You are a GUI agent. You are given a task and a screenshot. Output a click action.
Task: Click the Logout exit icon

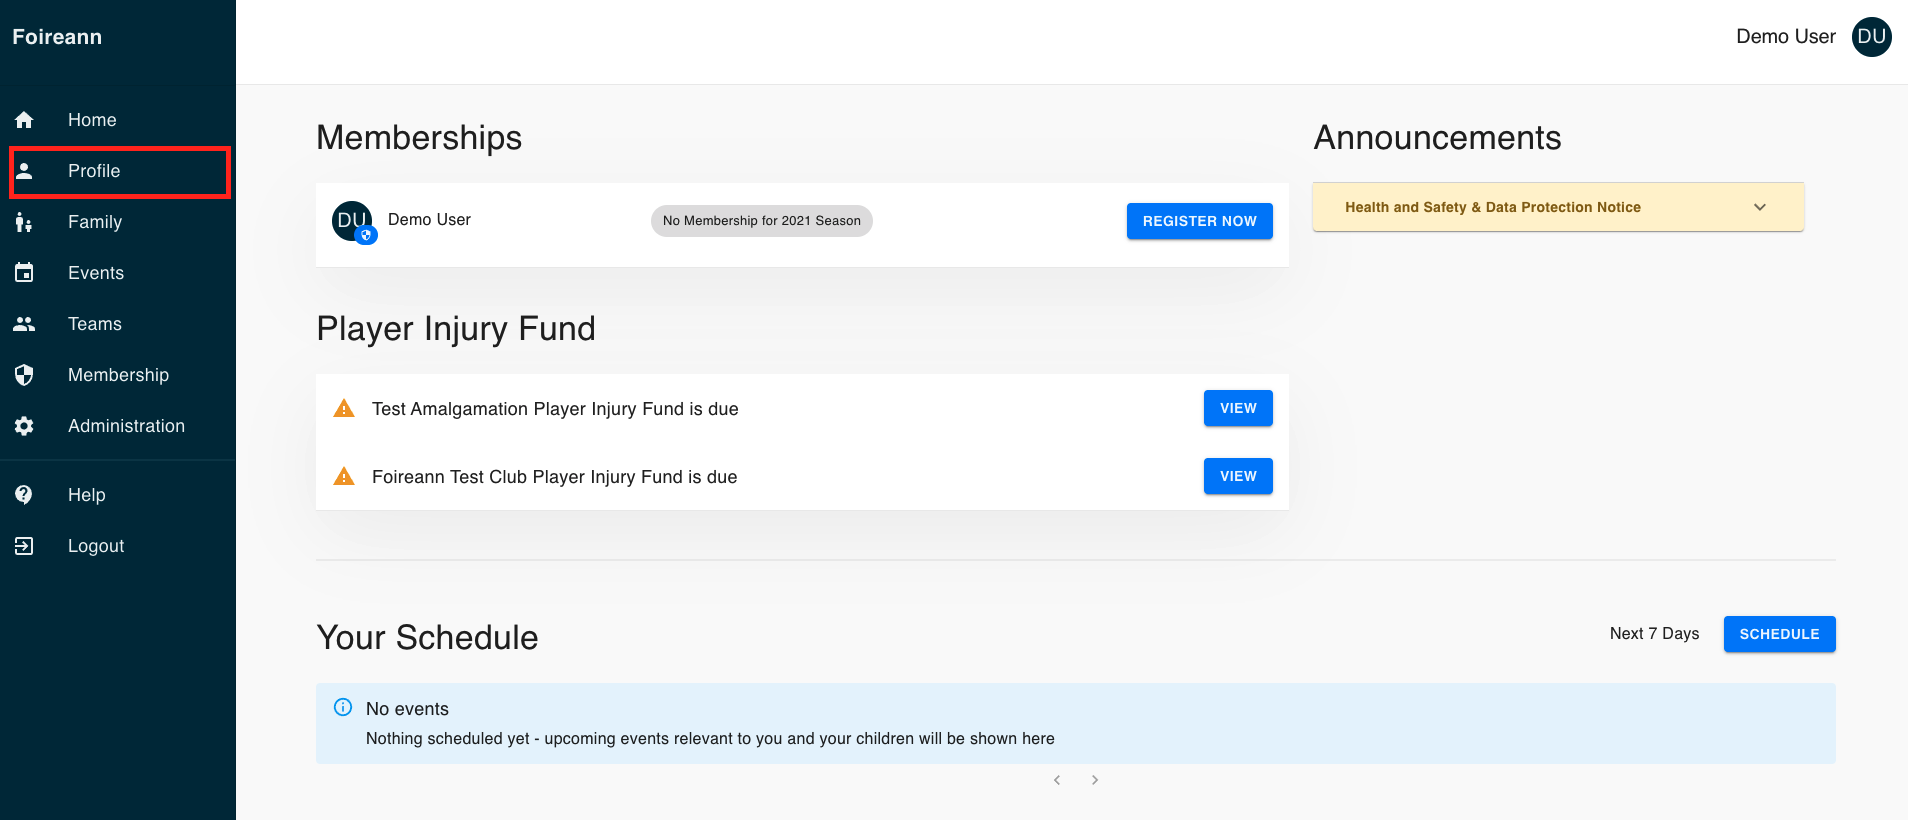[x=24, y=546]
